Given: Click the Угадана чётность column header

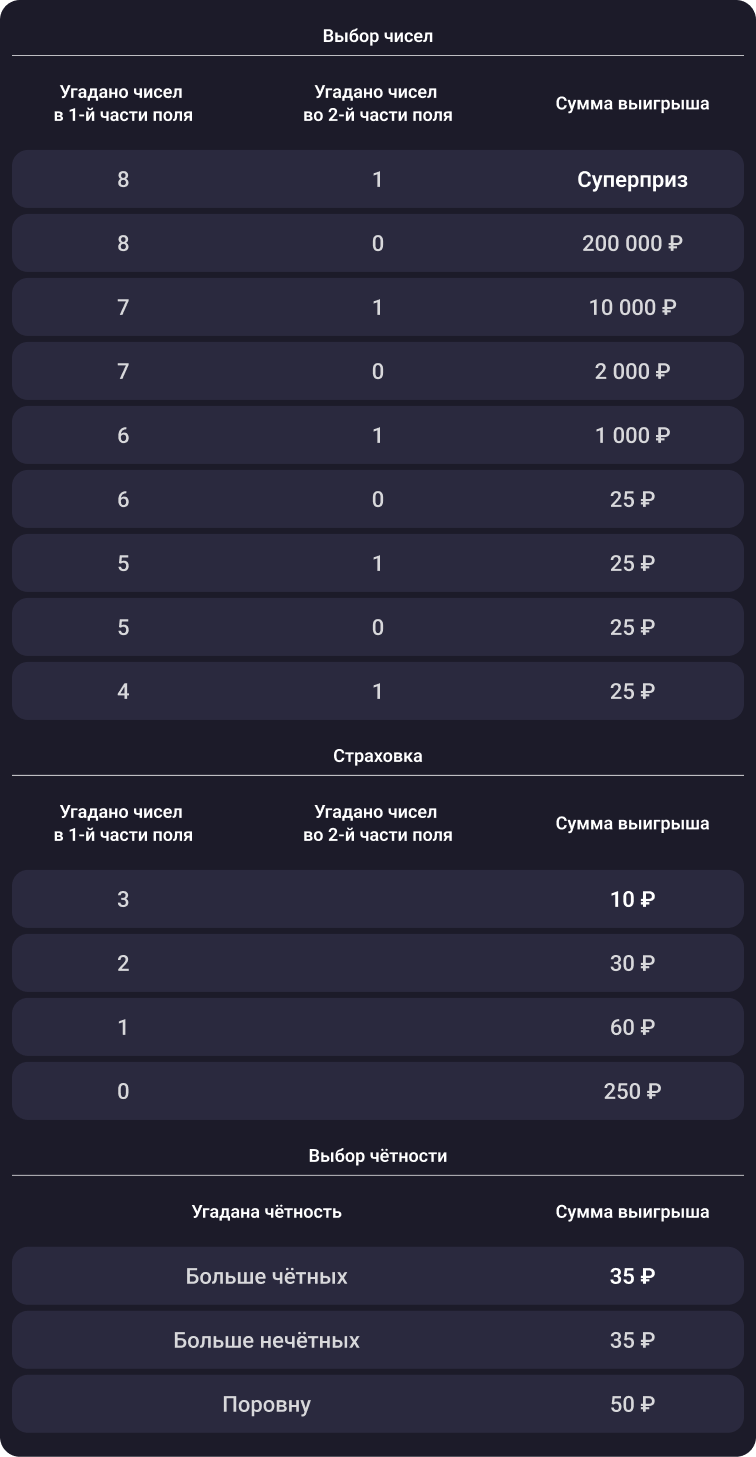Looking at the screenshot, I should [x=267, y=1212].
